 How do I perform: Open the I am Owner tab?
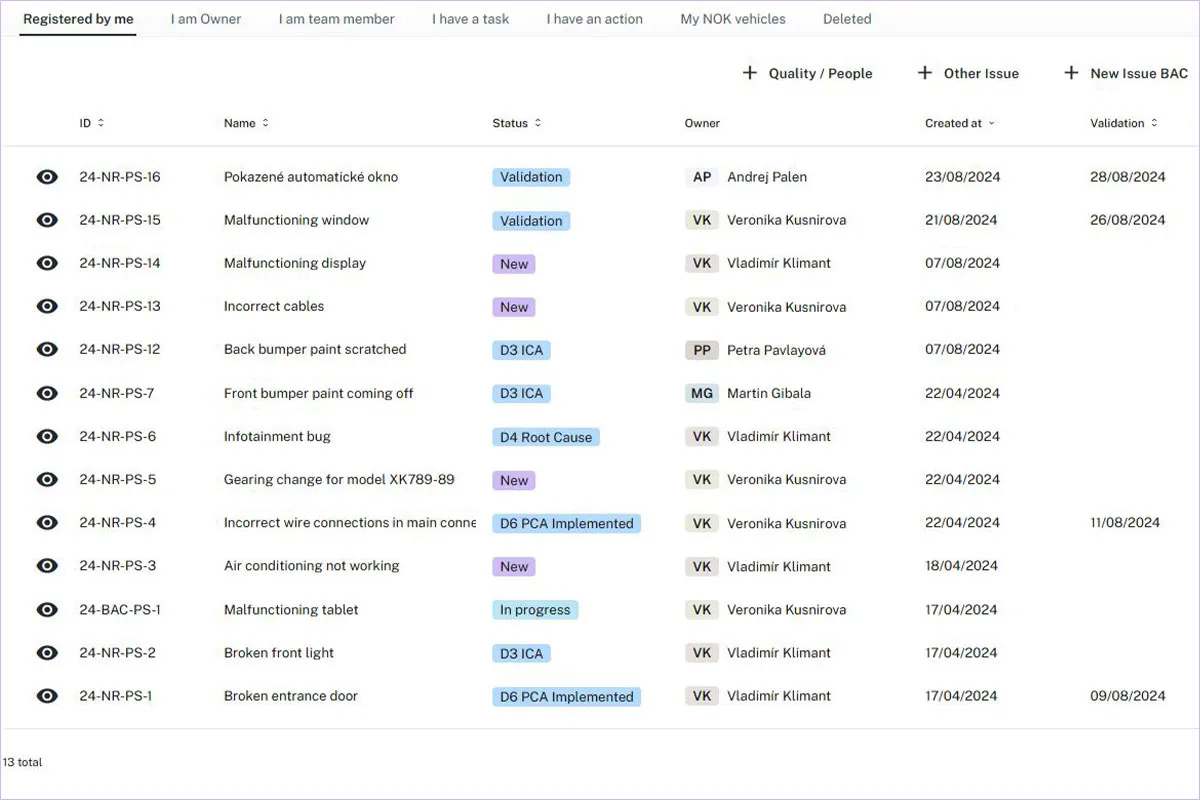point(206,19)
